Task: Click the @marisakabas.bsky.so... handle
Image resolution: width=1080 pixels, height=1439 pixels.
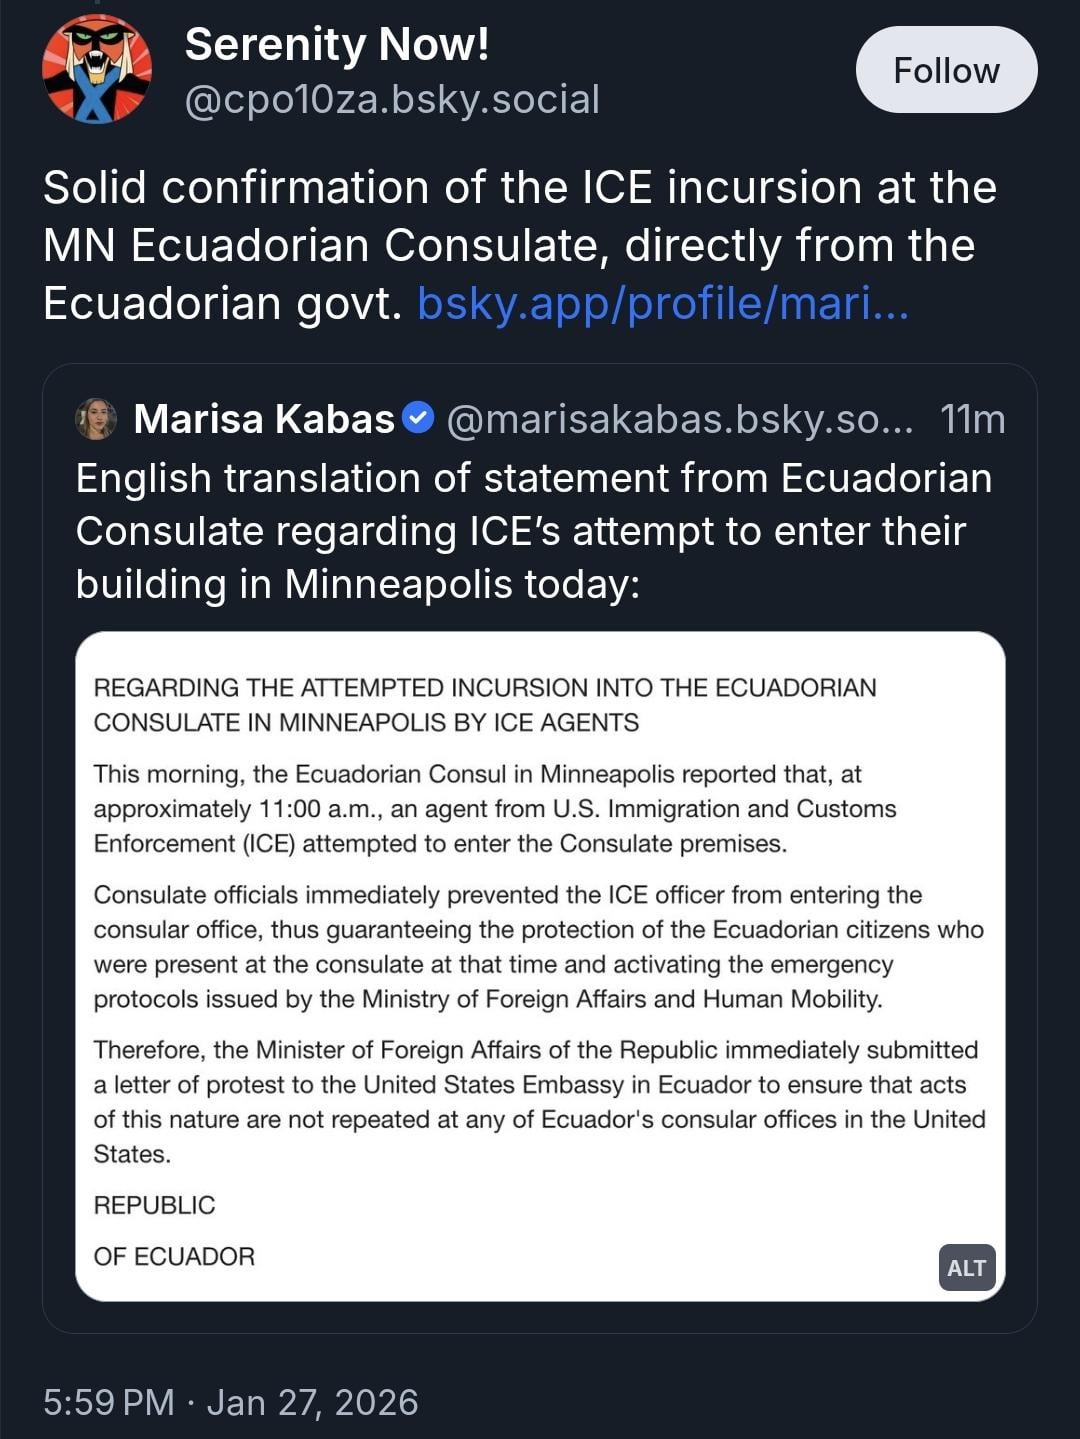Action: coord(680,420)
